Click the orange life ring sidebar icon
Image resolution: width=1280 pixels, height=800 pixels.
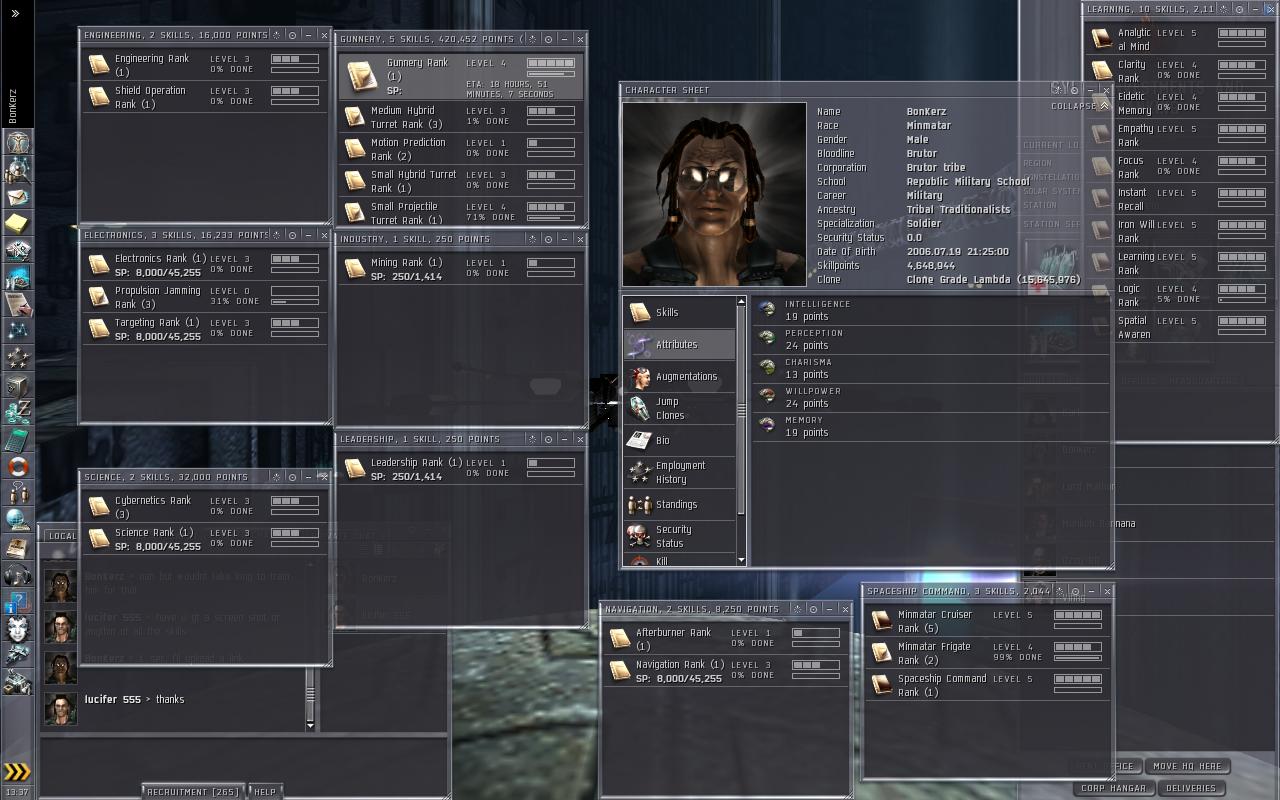[18, 466]
